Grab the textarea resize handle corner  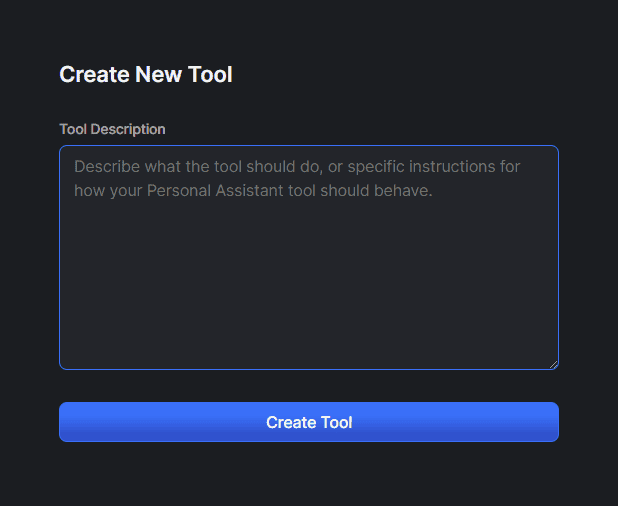tap(553, 365)
